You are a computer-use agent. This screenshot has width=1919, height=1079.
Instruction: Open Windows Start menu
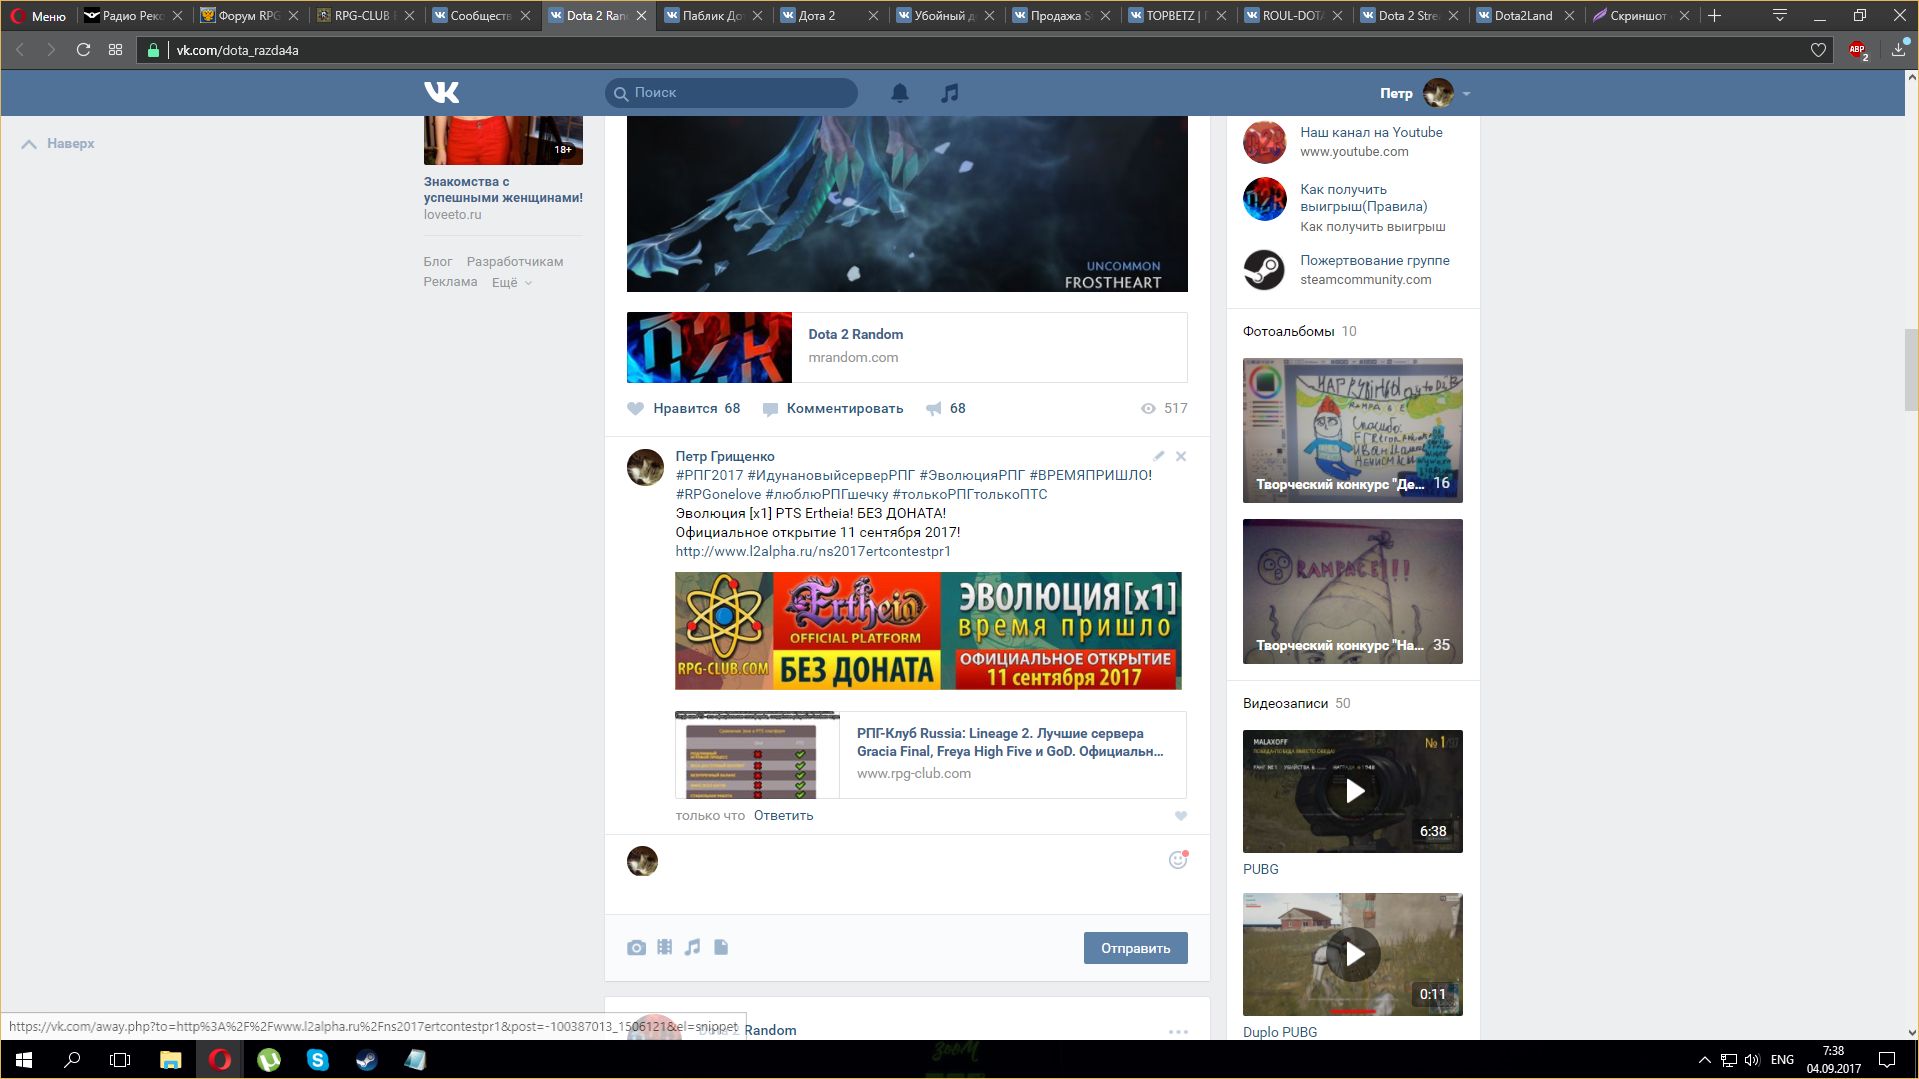click(x=24, y=1060)
